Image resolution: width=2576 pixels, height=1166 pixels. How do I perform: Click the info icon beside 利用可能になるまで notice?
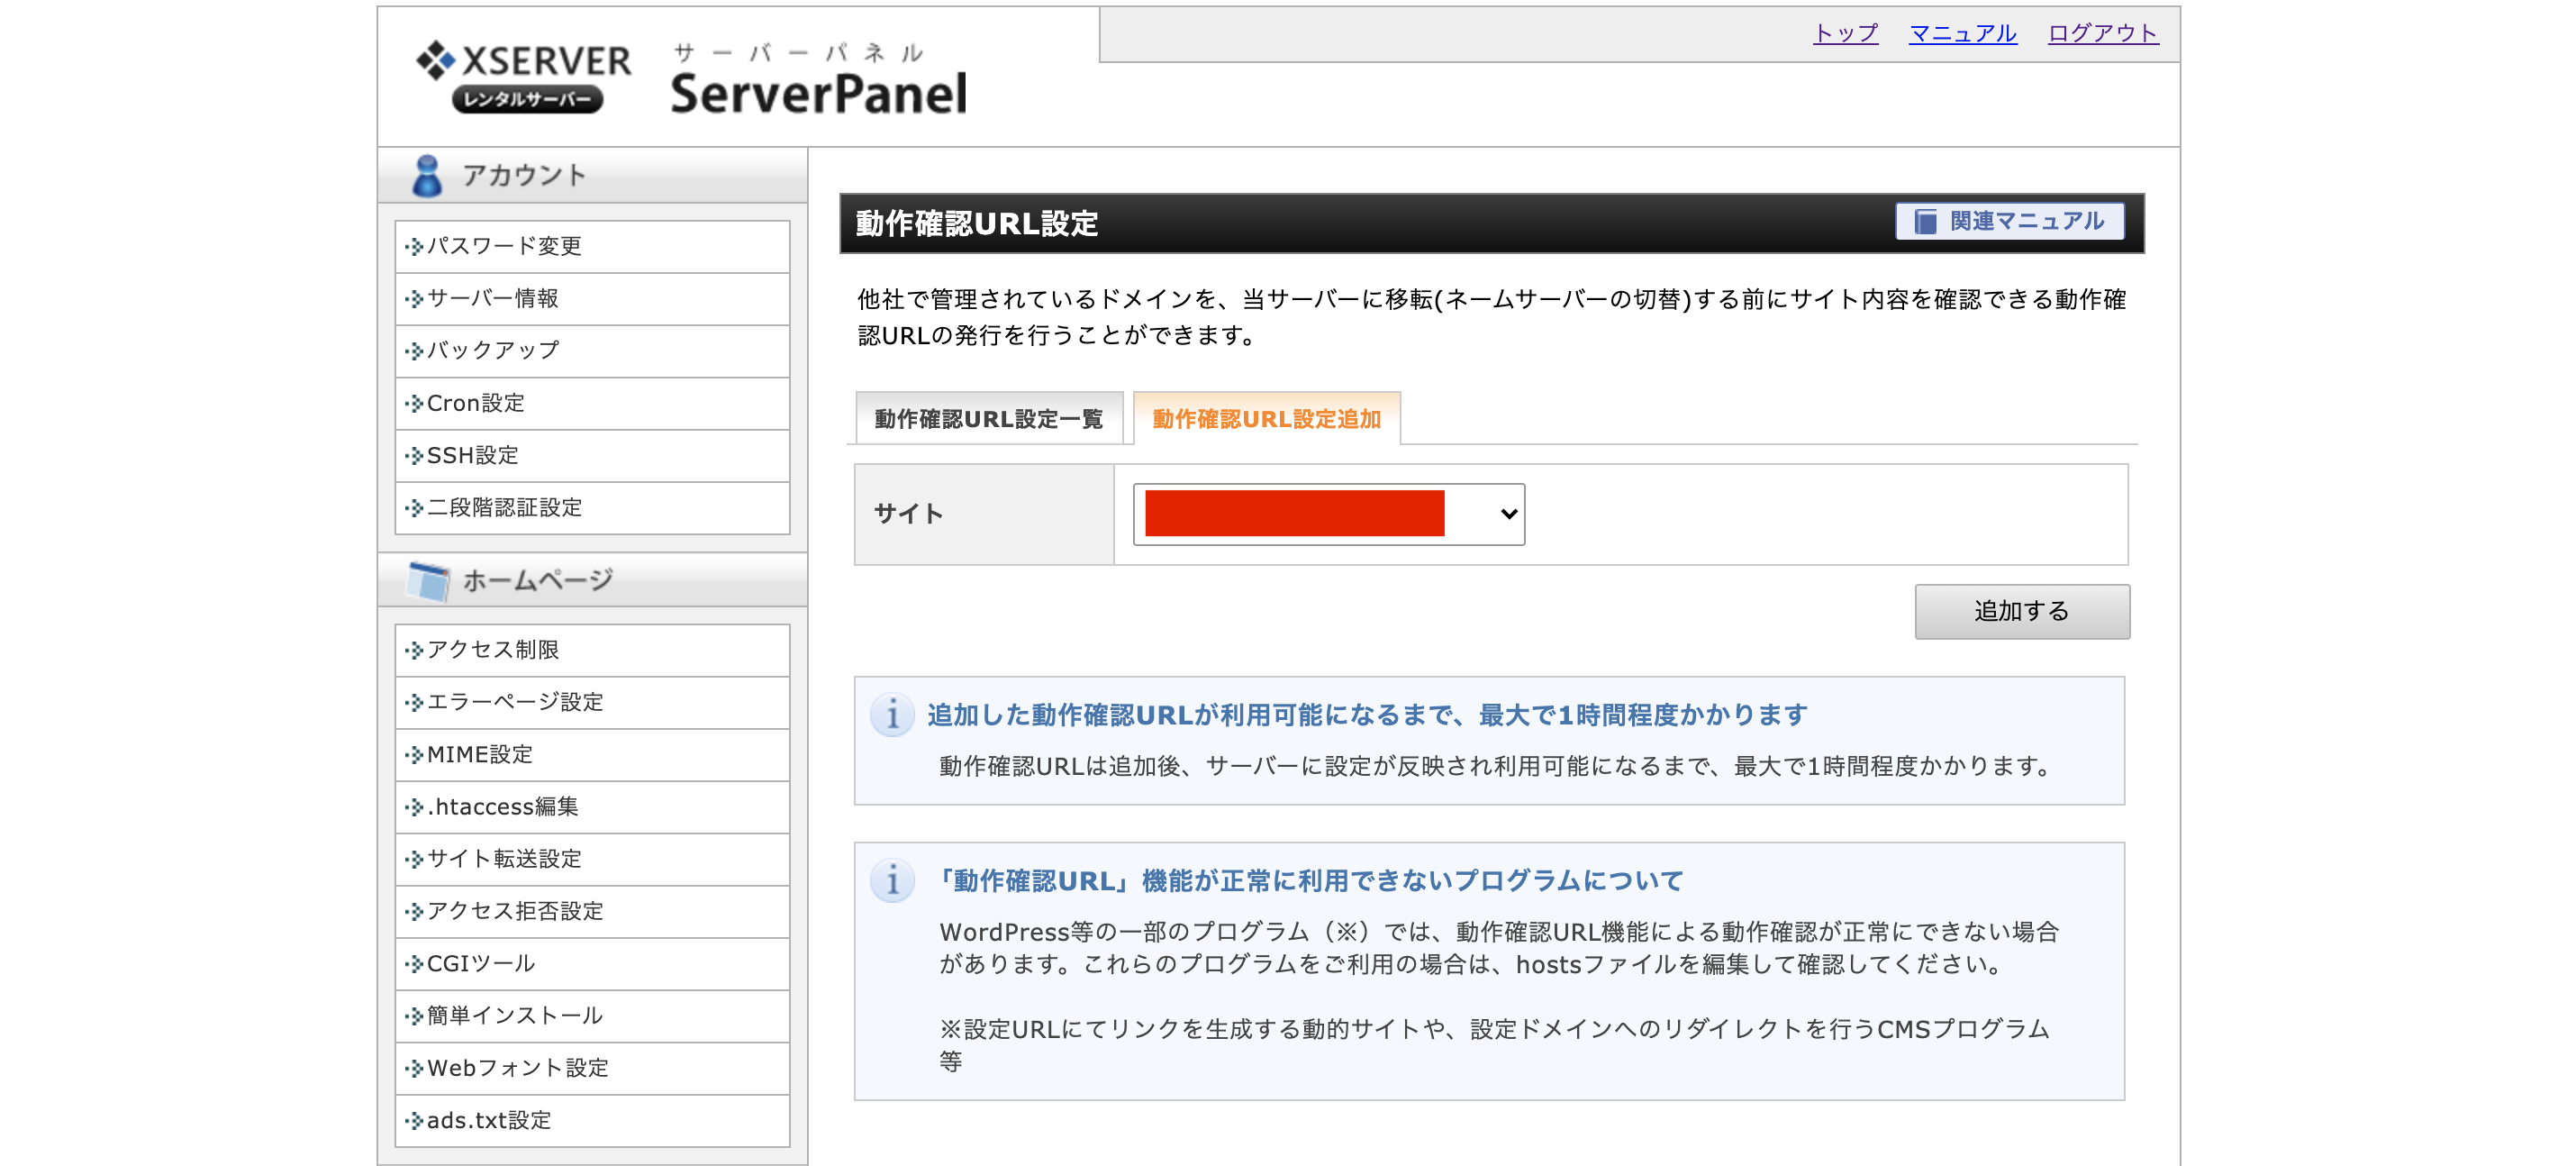coord(893,715)
